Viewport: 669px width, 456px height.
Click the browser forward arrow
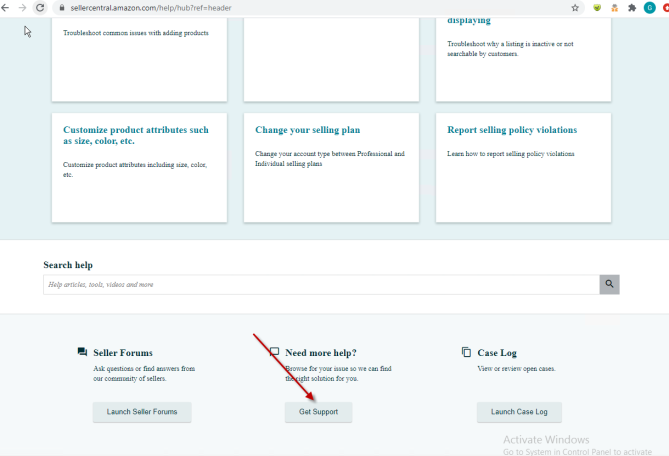pyautogui.click(x=22, y=8)
